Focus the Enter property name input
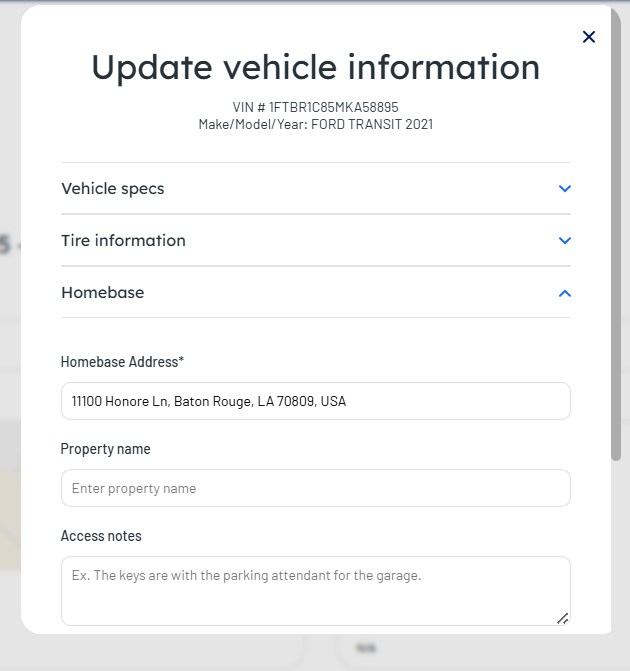Viewport: 630px width, 671px height. pyautogui.click(x=315, y=488)
